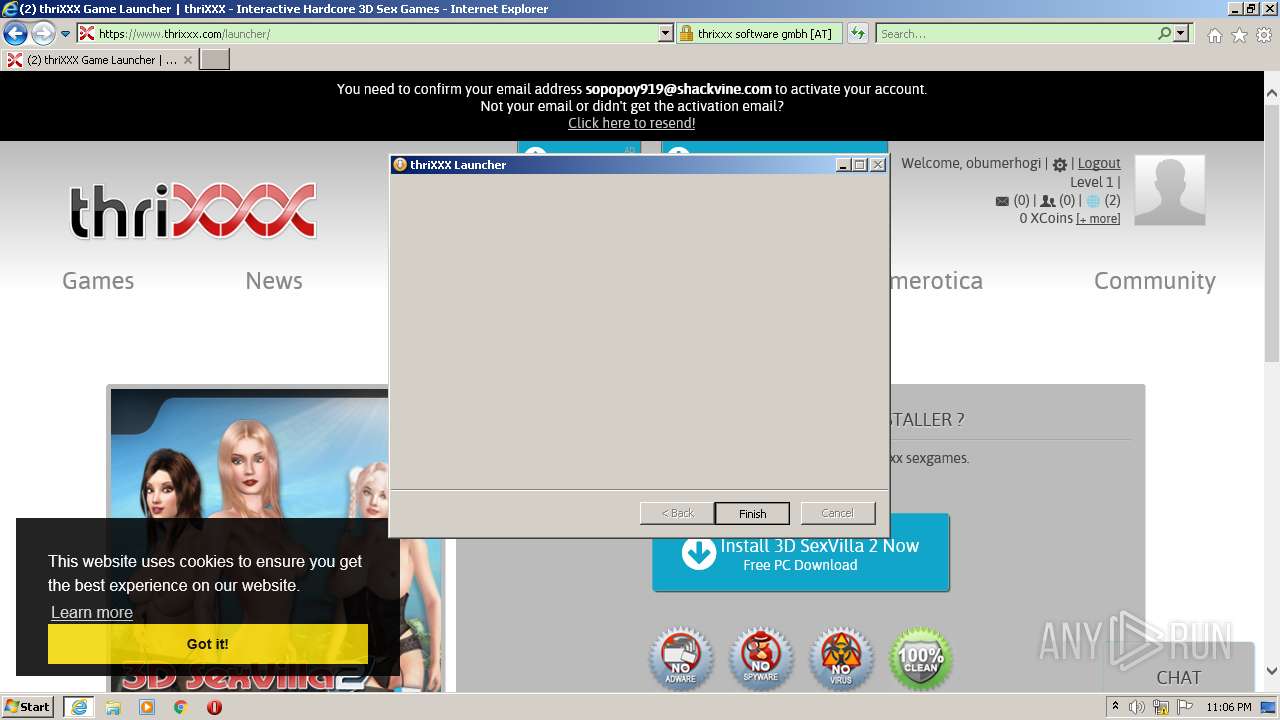
Task: Click the '+ more' XCoins link
Action: (x=1098, y=219)
